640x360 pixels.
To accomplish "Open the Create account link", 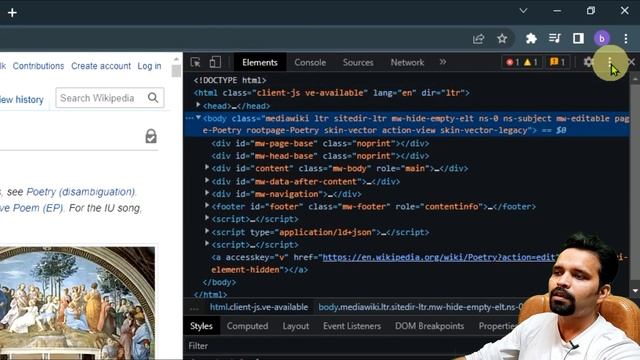I will click(101, 66).
